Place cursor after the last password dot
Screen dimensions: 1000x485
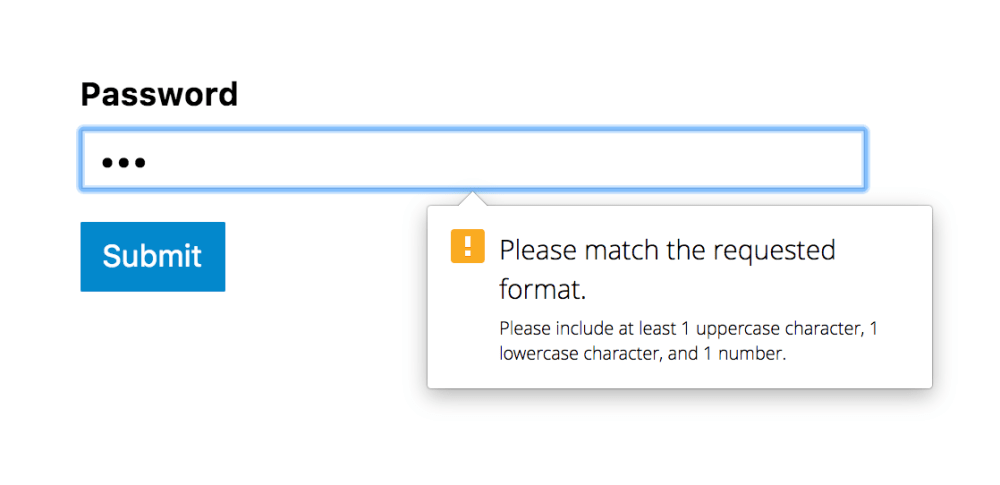tap(150, 162)
